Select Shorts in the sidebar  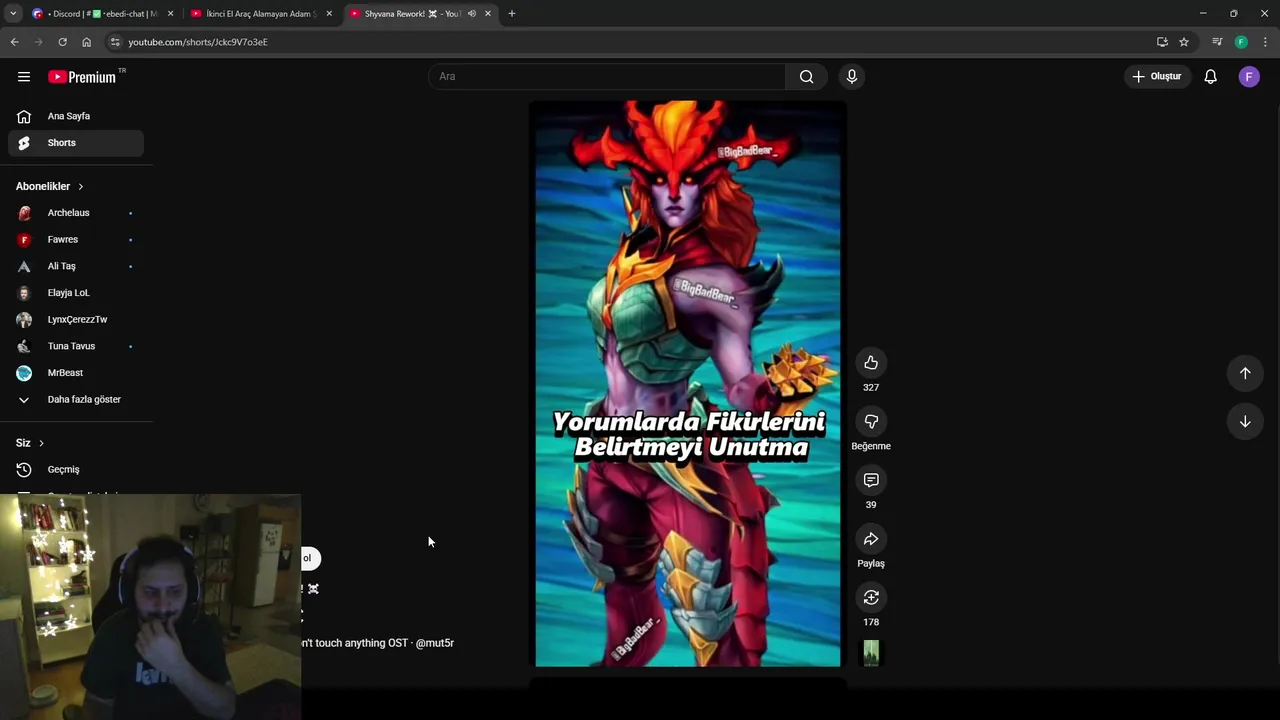(76, 143)
